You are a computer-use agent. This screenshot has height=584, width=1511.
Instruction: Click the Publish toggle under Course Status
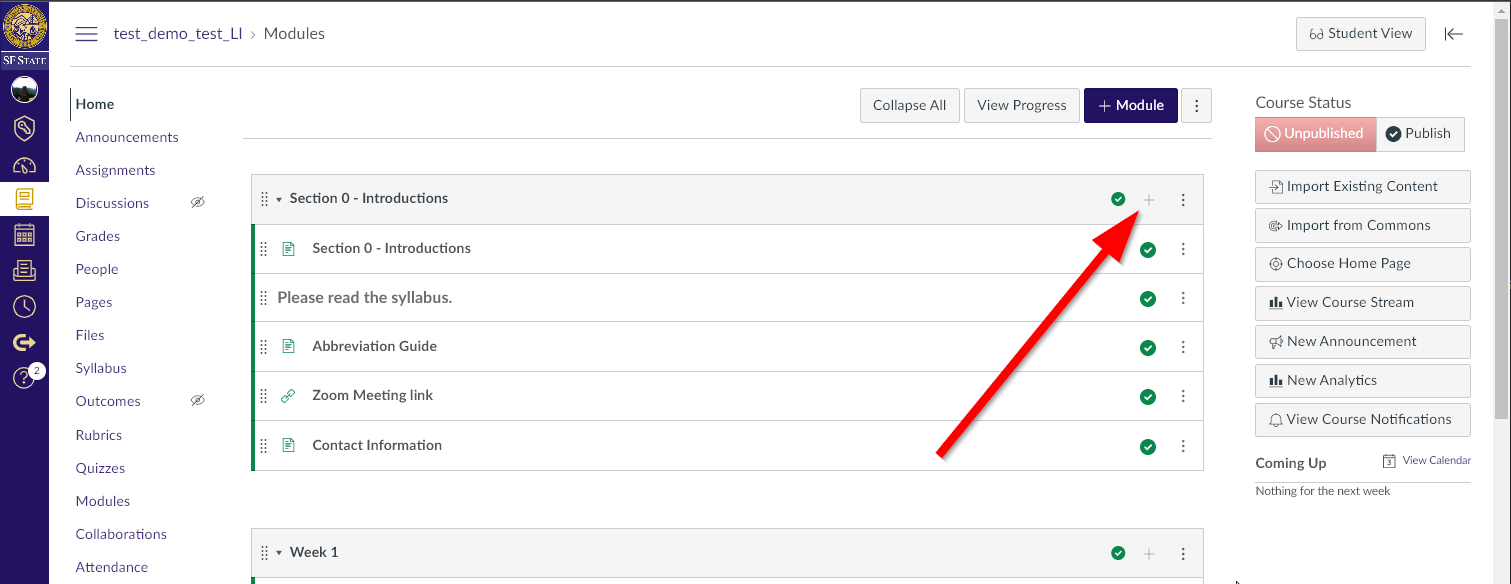[x=1420, y=133]
